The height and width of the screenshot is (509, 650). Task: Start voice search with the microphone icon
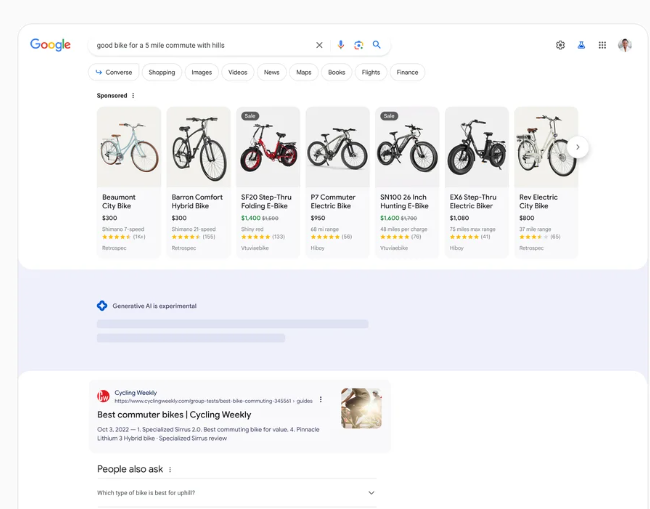[x=340, y=45]
